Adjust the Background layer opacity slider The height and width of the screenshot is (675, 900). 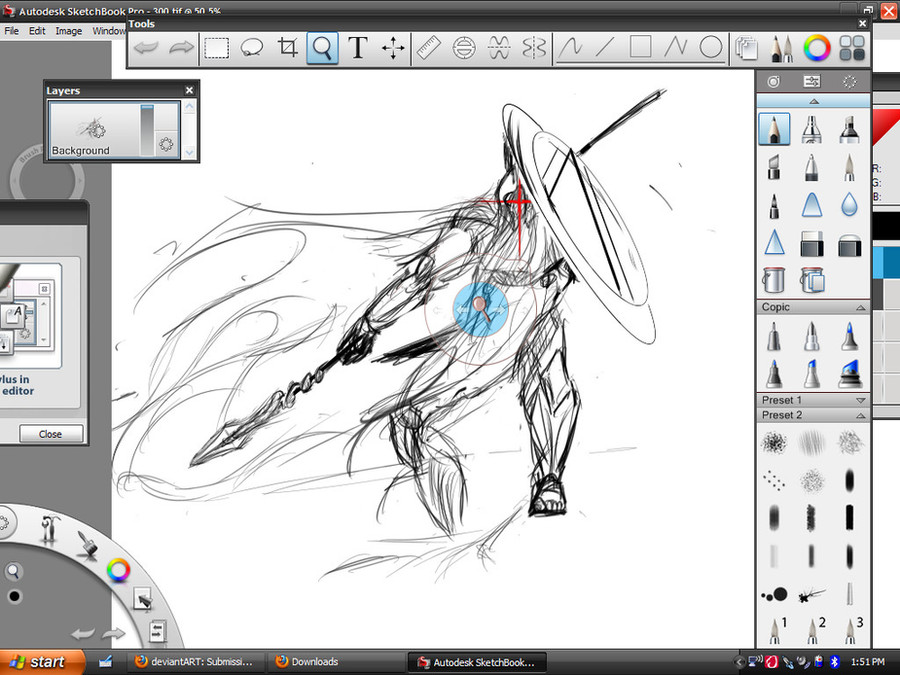pos(147,130)
